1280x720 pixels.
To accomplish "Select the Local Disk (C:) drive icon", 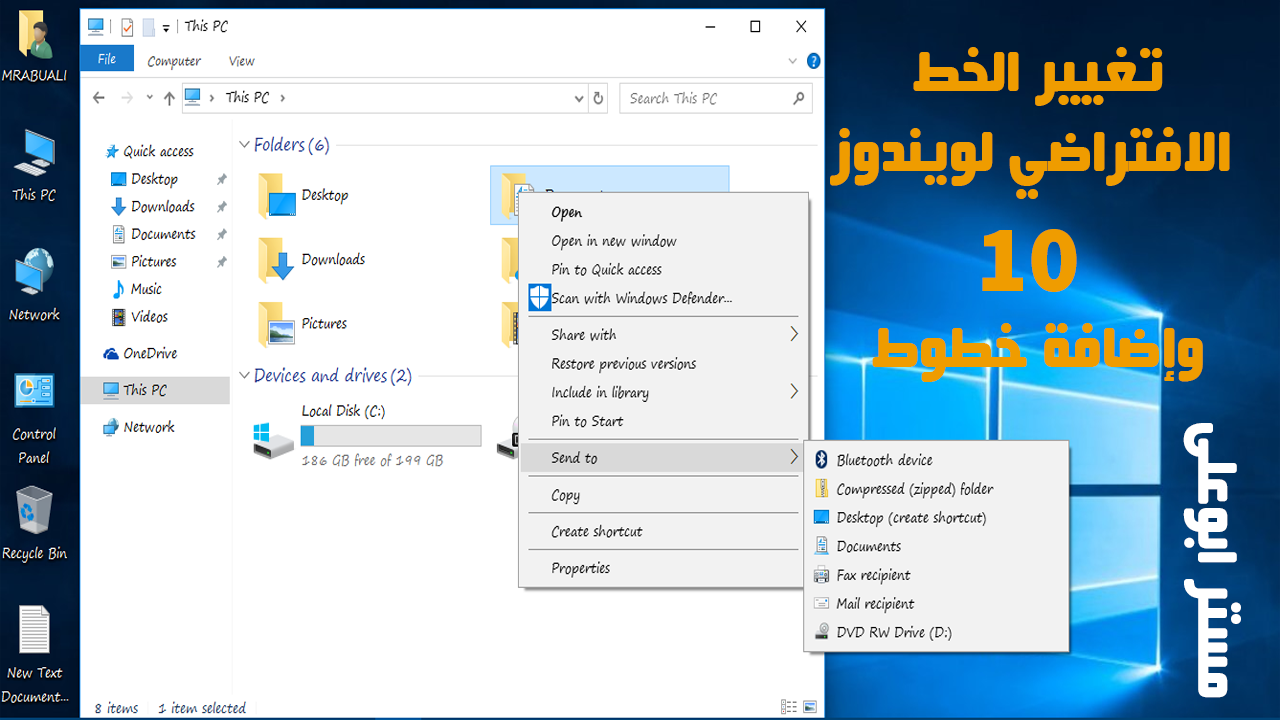I will tap(273, 439).
